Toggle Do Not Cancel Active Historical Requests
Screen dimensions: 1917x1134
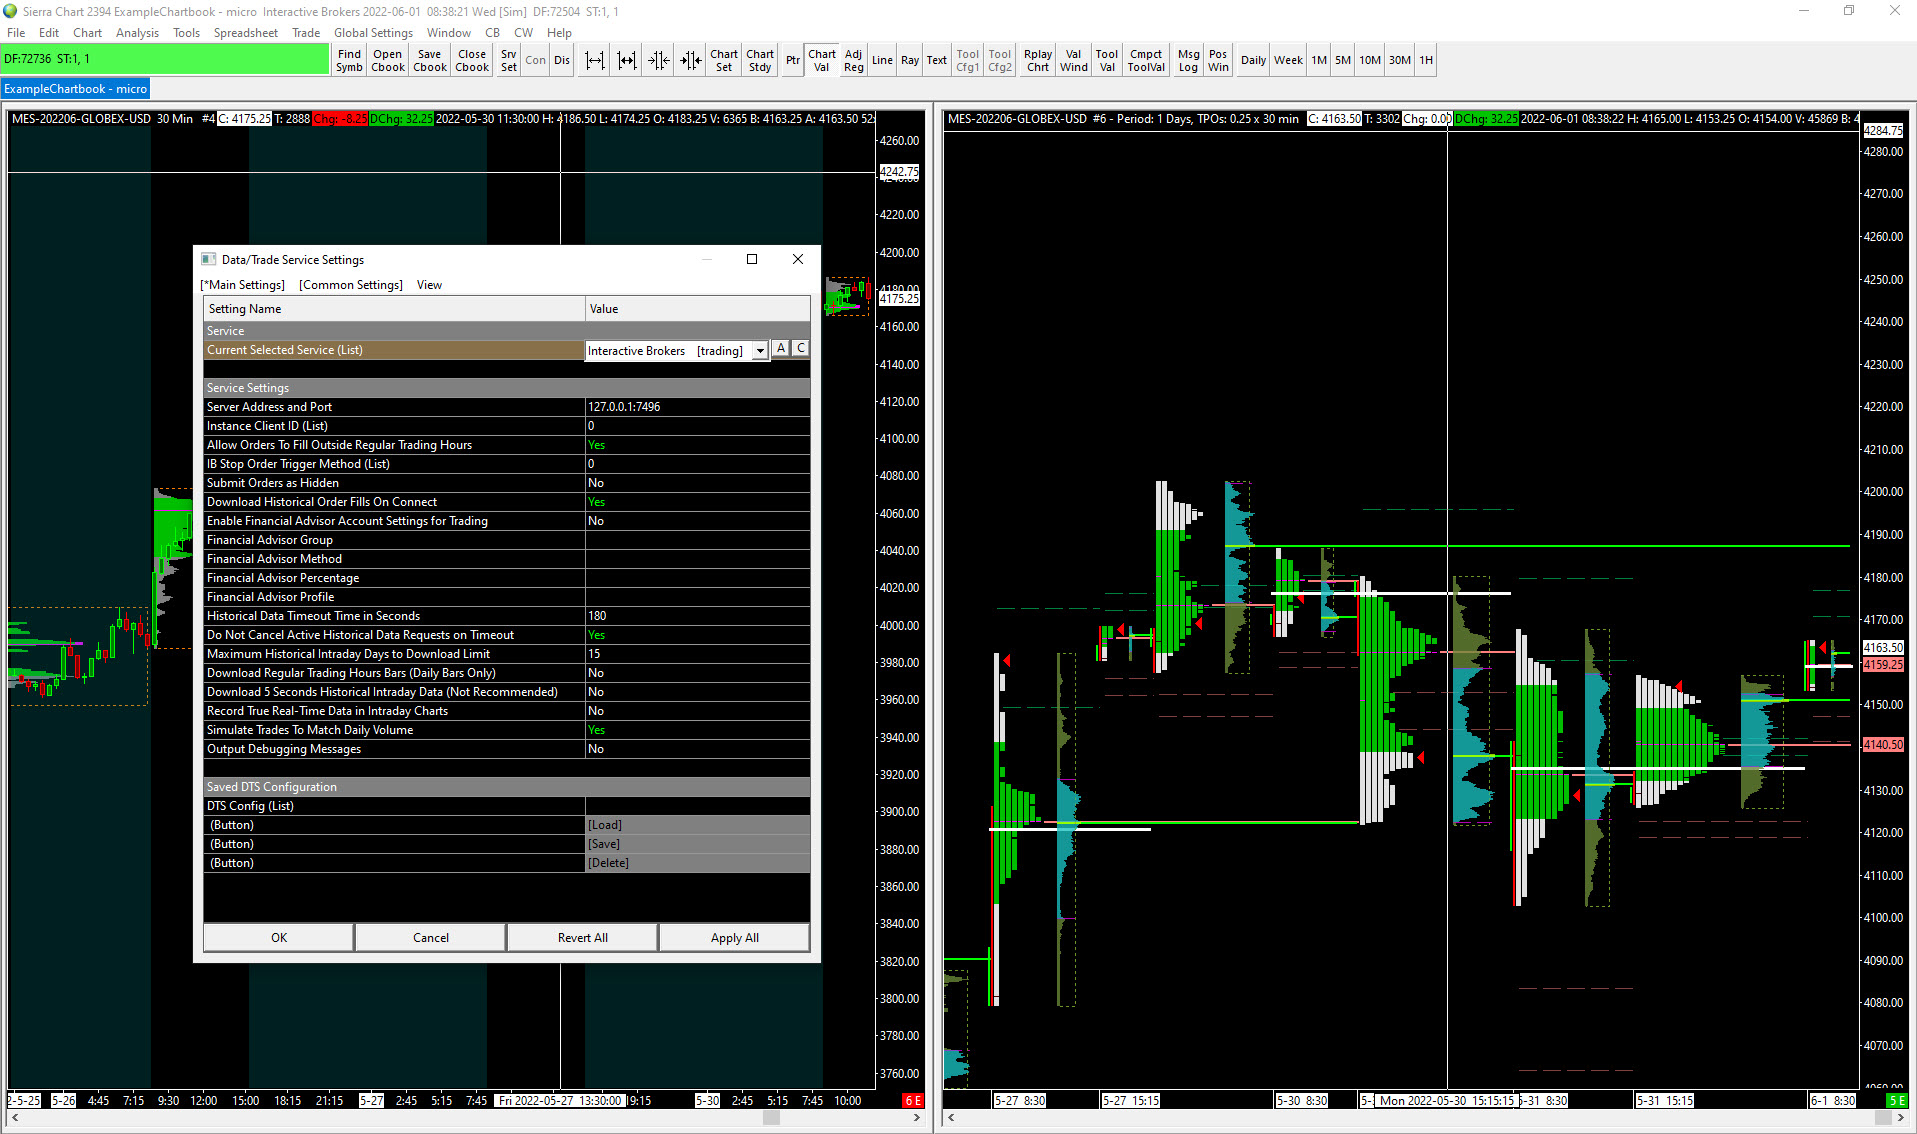pos(697,635)
